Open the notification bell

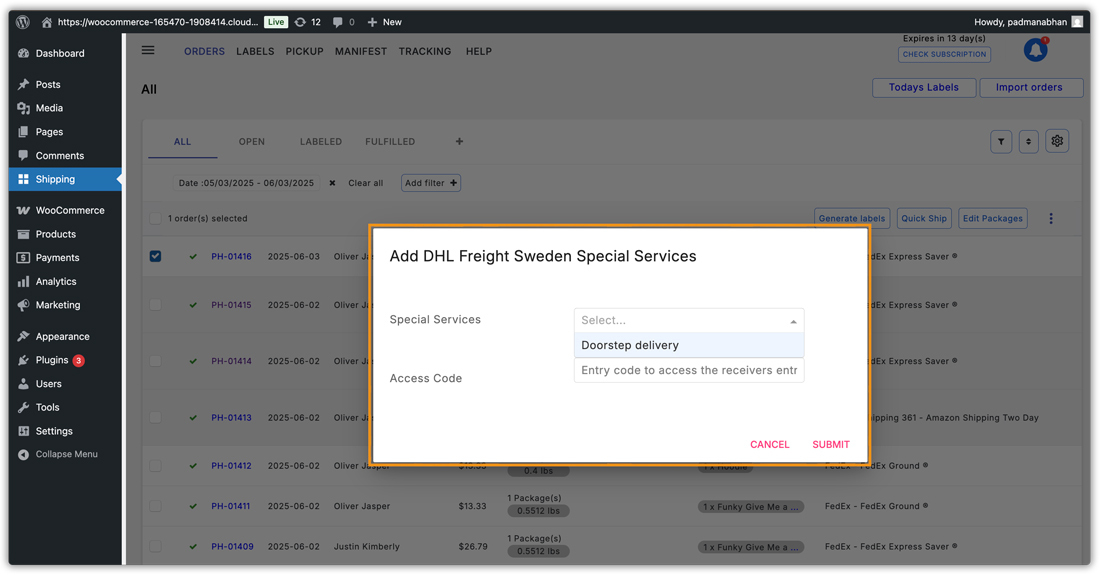(x=1035, y=50)
